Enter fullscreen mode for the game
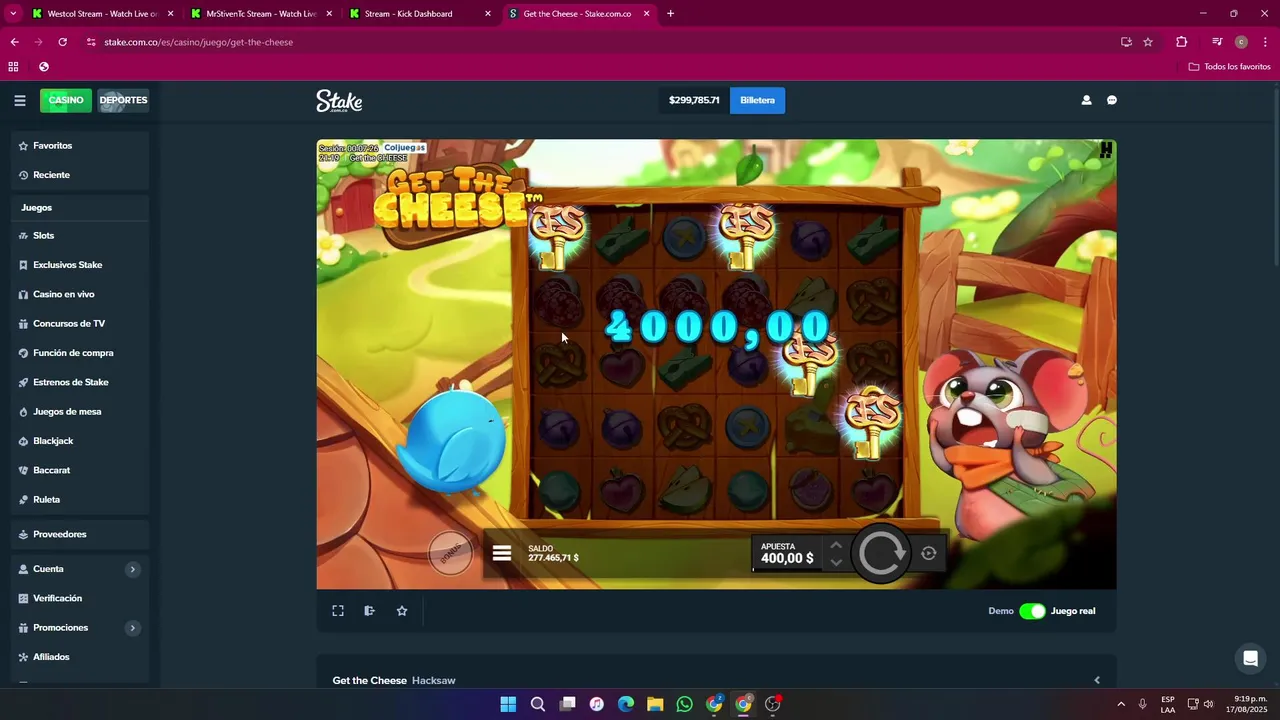Viewport: 1280px width, 720px height. coord(338,611)
